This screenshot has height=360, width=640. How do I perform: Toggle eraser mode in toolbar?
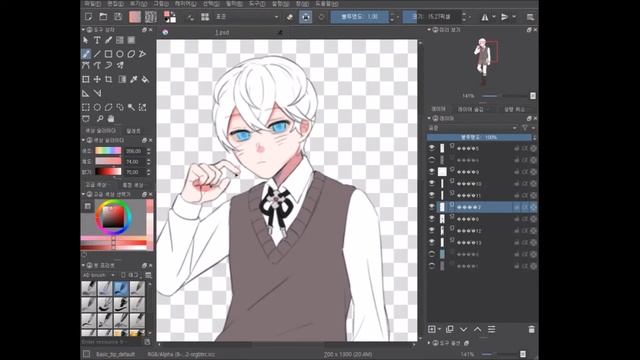289,17
